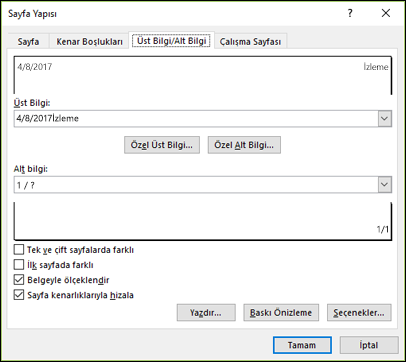Expand the Alt bilgi dropdown arrow
The height and width of the screenshot is (362, 406).
384,185
